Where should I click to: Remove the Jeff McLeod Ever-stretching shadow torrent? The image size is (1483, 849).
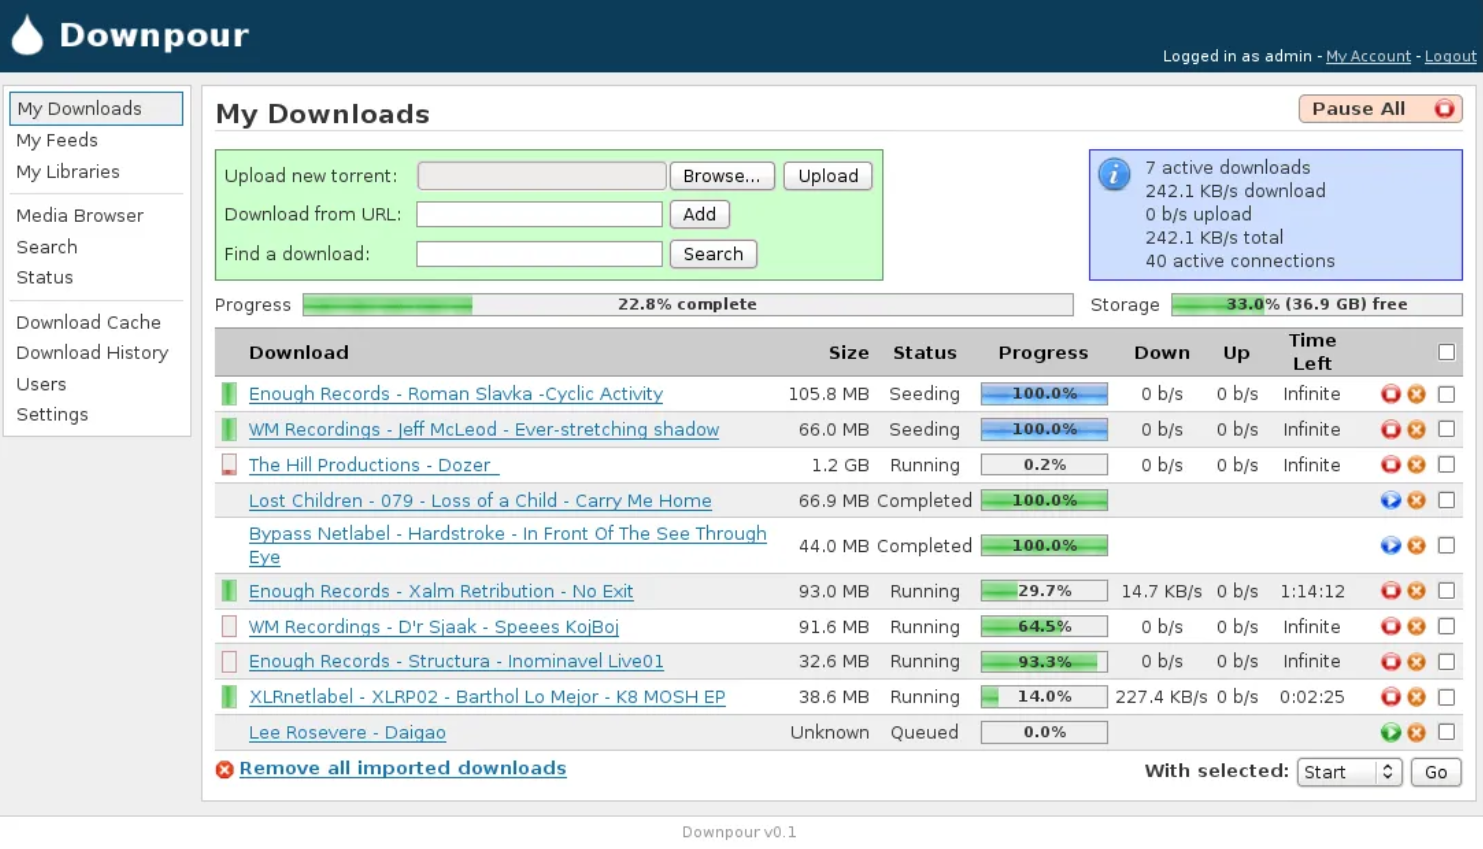(1416, 429)
